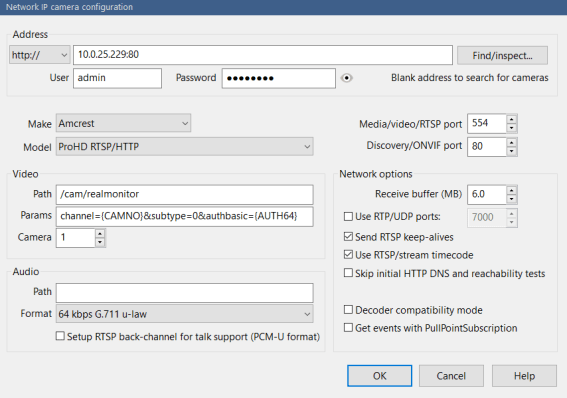Click the Find/inspect... button

click(502, 55)
